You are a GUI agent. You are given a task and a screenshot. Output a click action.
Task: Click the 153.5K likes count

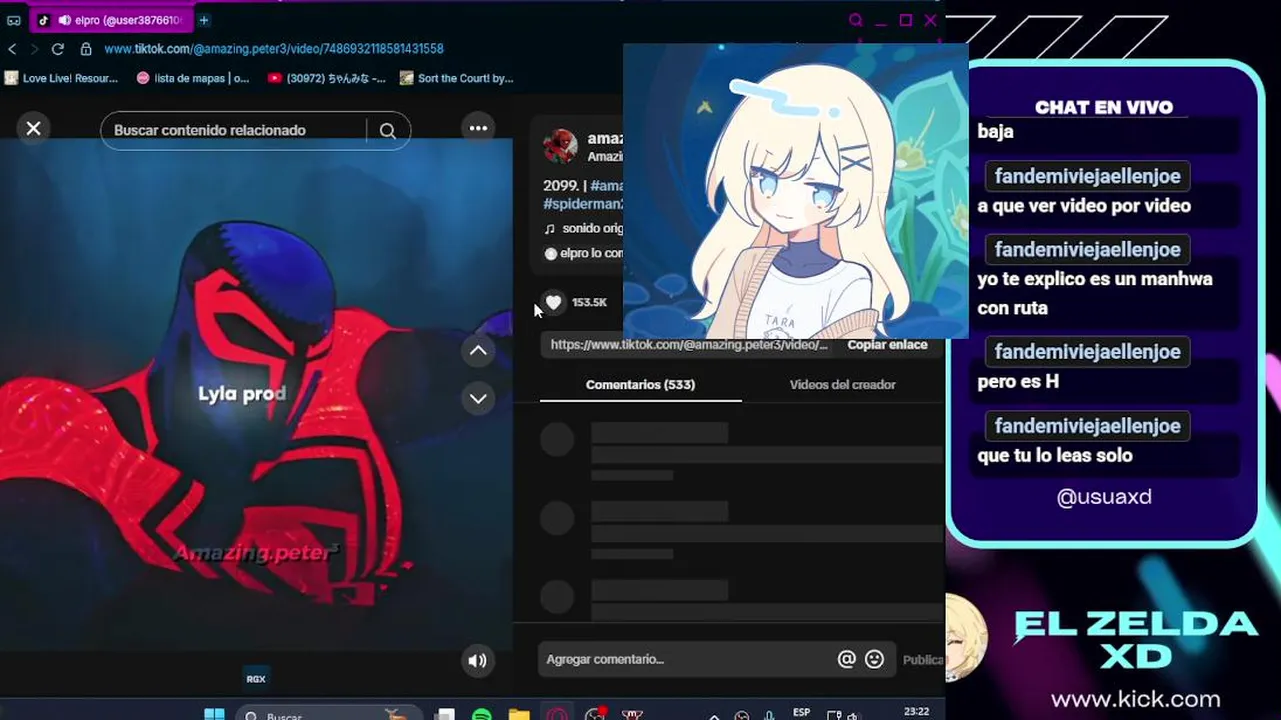[589, 302]
